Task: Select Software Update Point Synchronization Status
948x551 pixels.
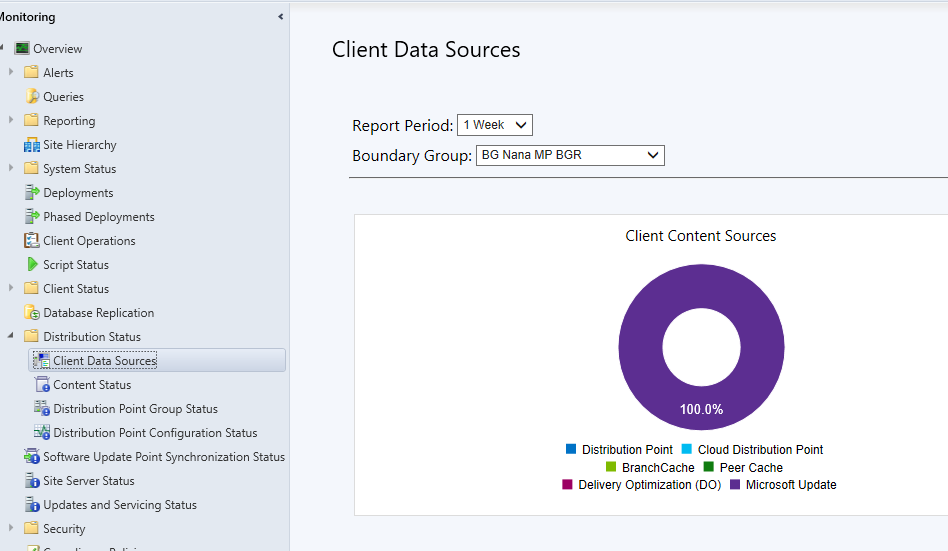Action: 164,457
